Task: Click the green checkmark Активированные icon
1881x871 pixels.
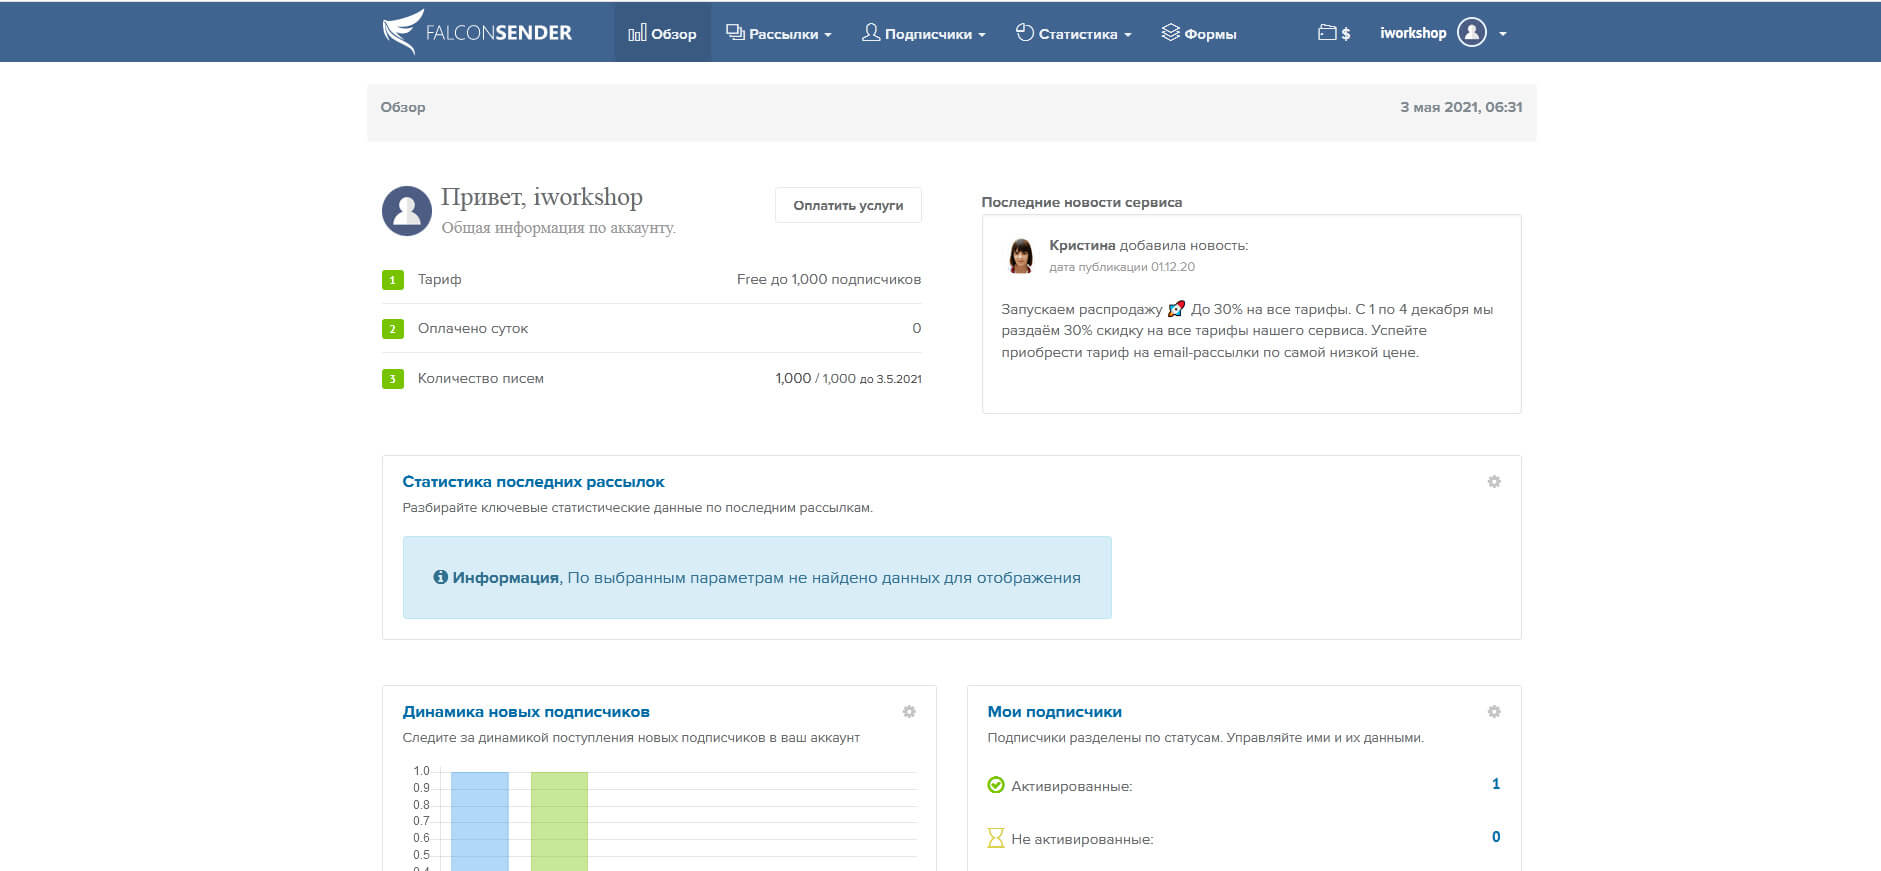Action: point(995,785)
